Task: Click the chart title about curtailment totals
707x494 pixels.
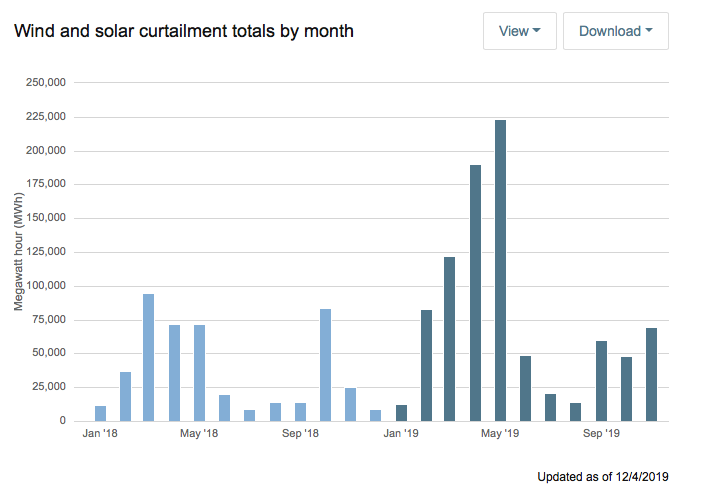Action: click(184, 31)
